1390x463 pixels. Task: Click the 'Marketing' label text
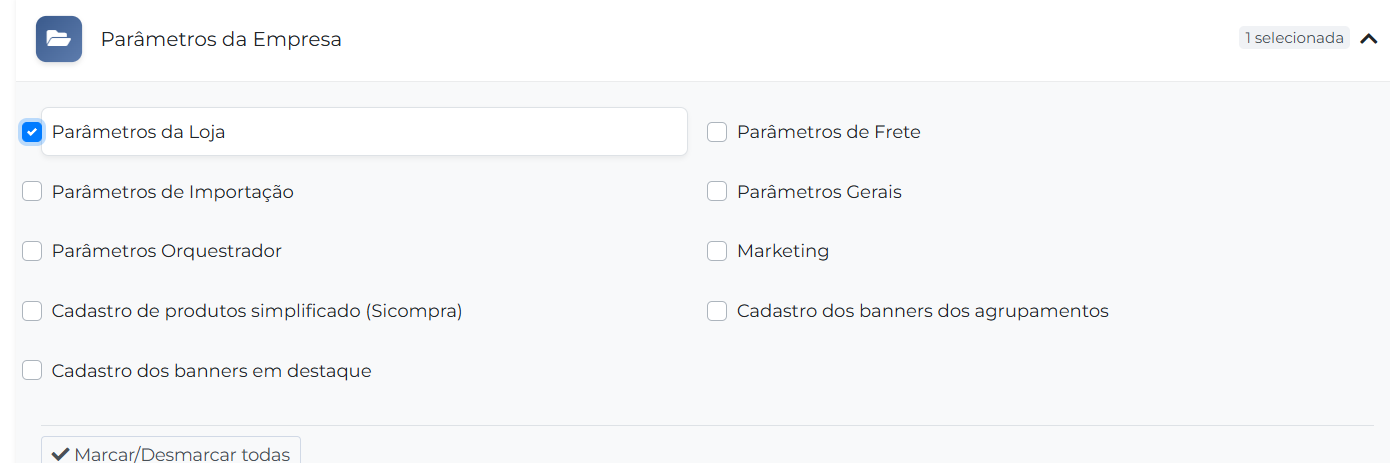tap(783, 251)
